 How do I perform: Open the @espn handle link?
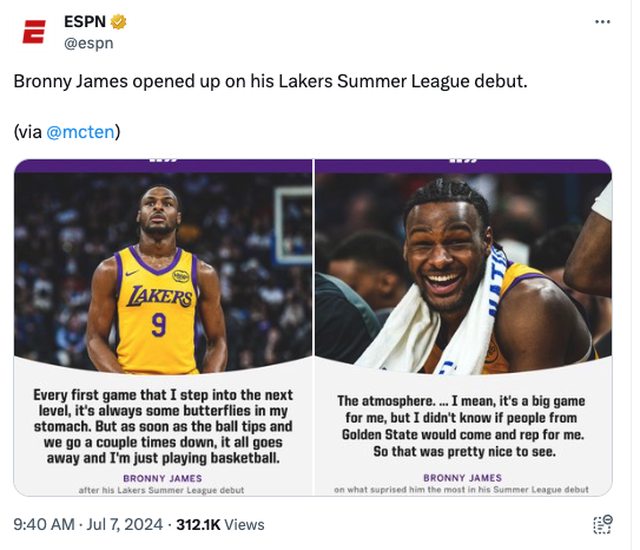[88, 42]
